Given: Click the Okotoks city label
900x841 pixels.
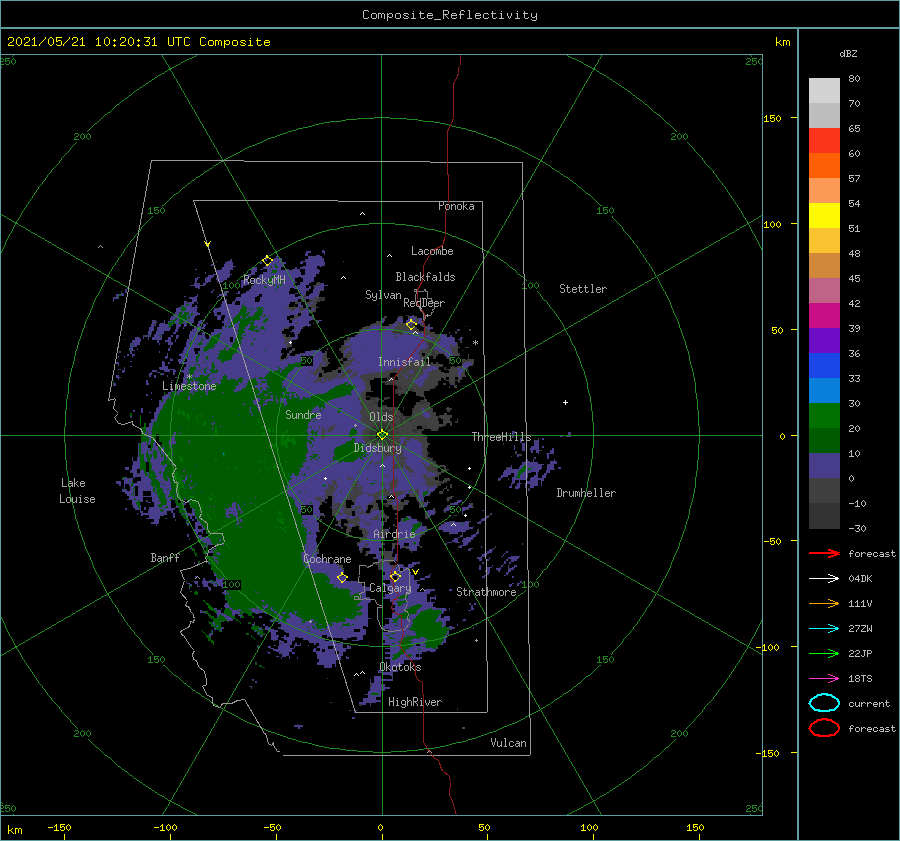Looking at the screenshot, I should pyautogui.click(x=400, y=667).
